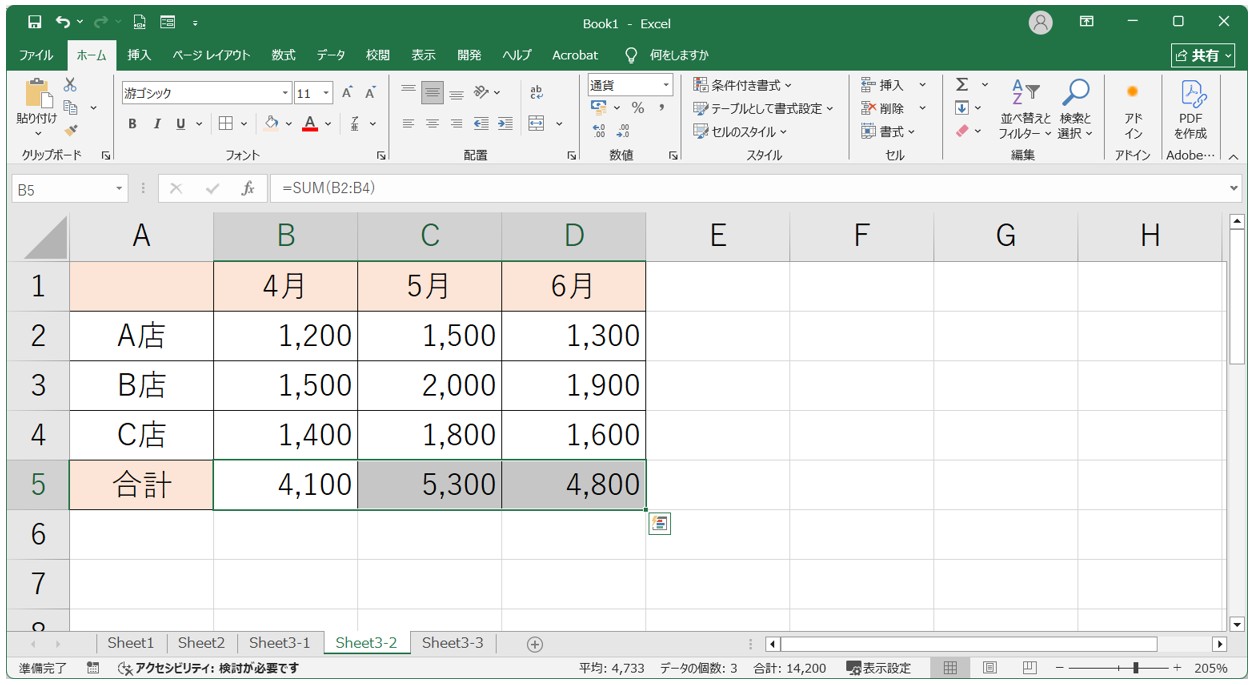
Task: Click the Increase Indent icon
Action: click(x=505, y=124)
